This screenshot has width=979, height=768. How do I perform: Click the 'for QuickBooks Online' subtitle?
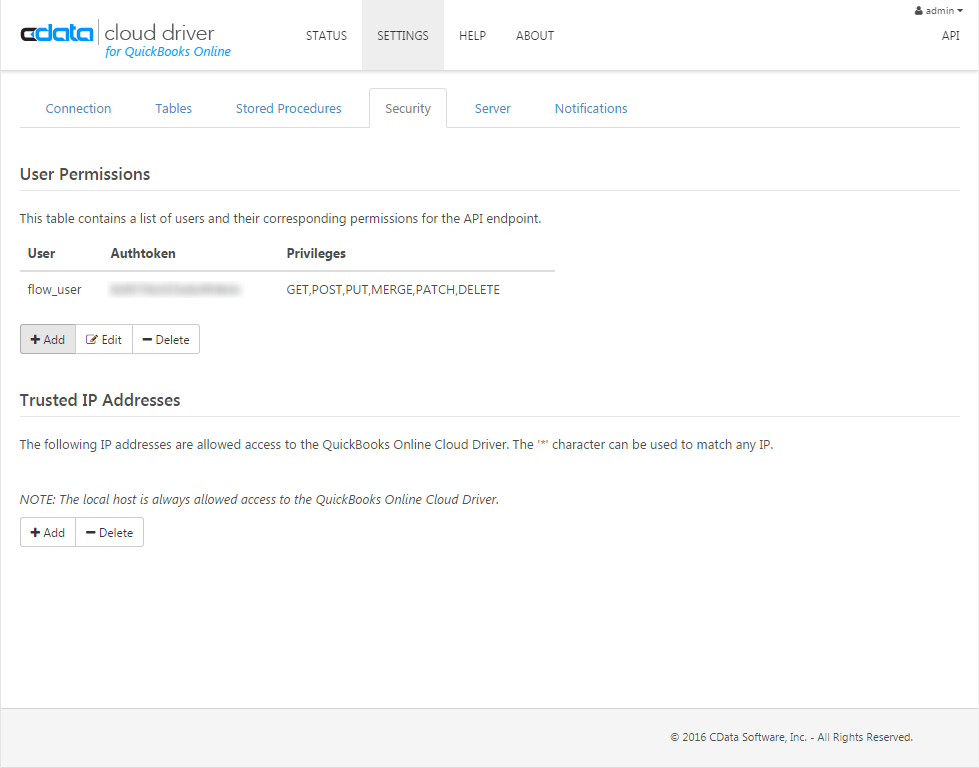point(168,51)
